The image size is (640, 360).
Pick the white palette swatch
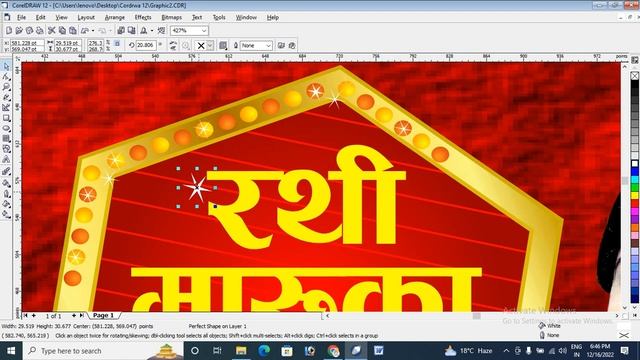(635, 164)
